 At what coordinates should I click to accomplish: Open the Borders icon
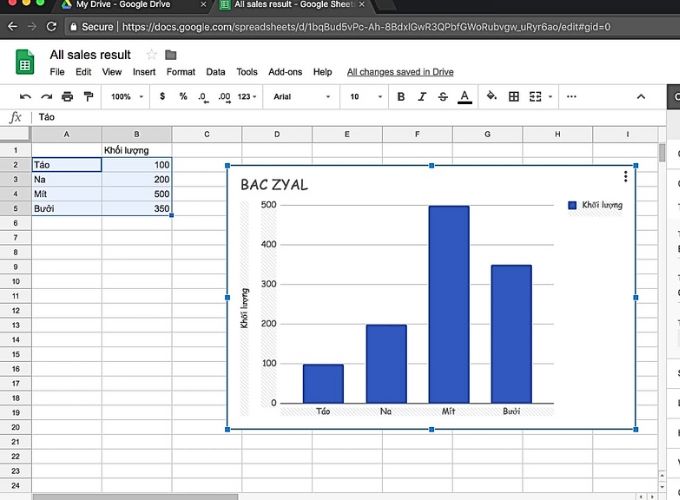tap(513, 96)
